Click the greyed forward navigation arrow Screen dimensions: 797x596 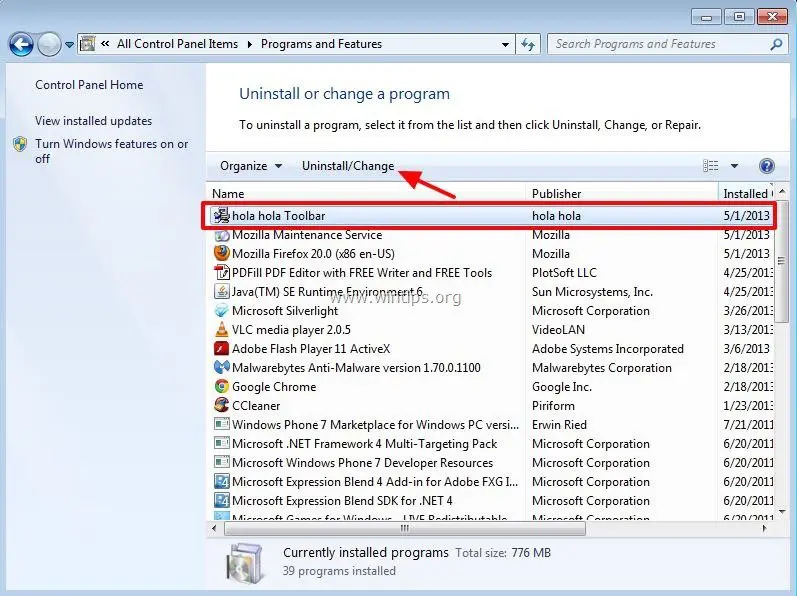coord(49,45)
